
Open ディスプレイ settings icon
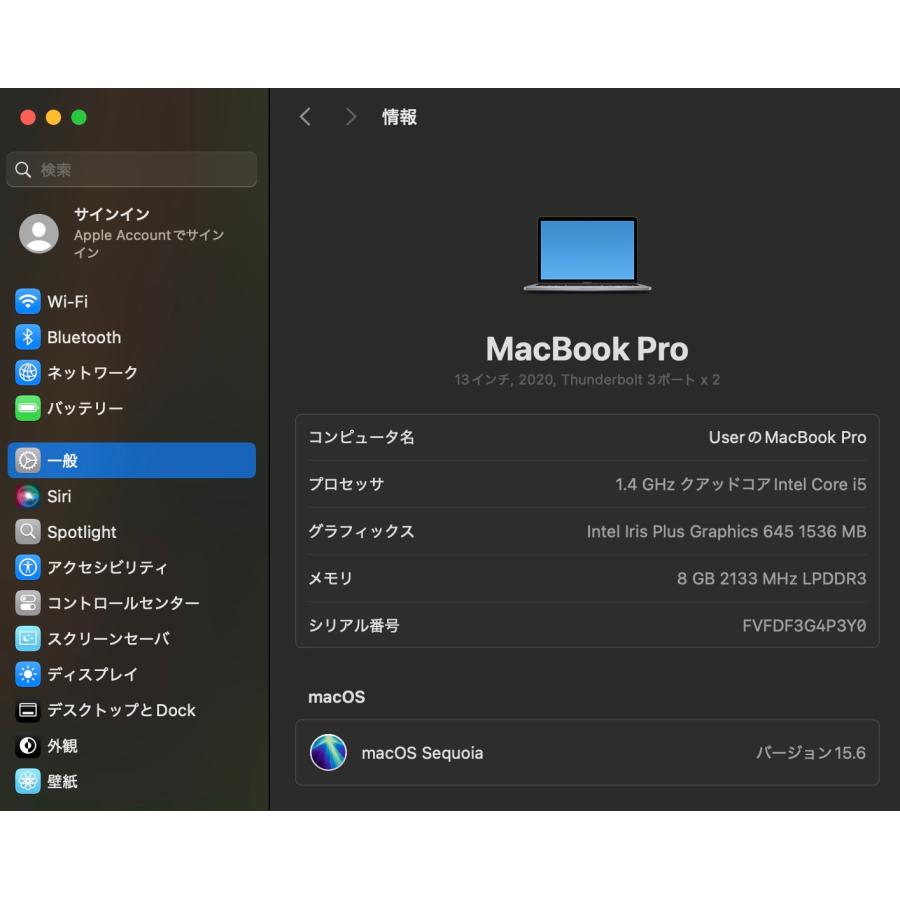[26, 674]
